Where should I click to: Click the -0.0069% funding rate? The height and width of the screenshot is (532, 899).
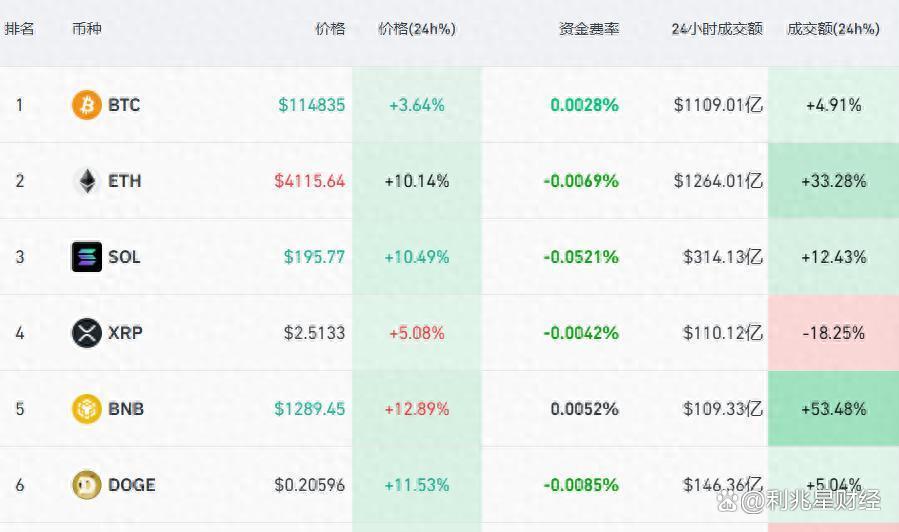(x=581, y=181)
